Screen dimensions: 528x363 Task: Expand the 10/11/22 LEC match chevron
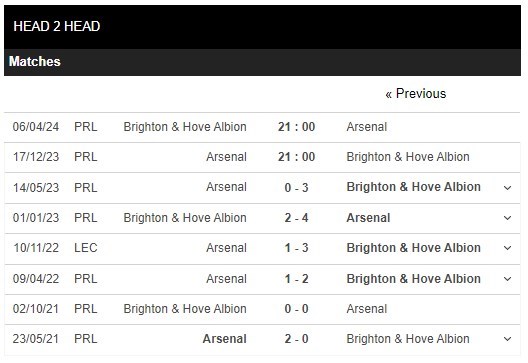tap(507, 248)
